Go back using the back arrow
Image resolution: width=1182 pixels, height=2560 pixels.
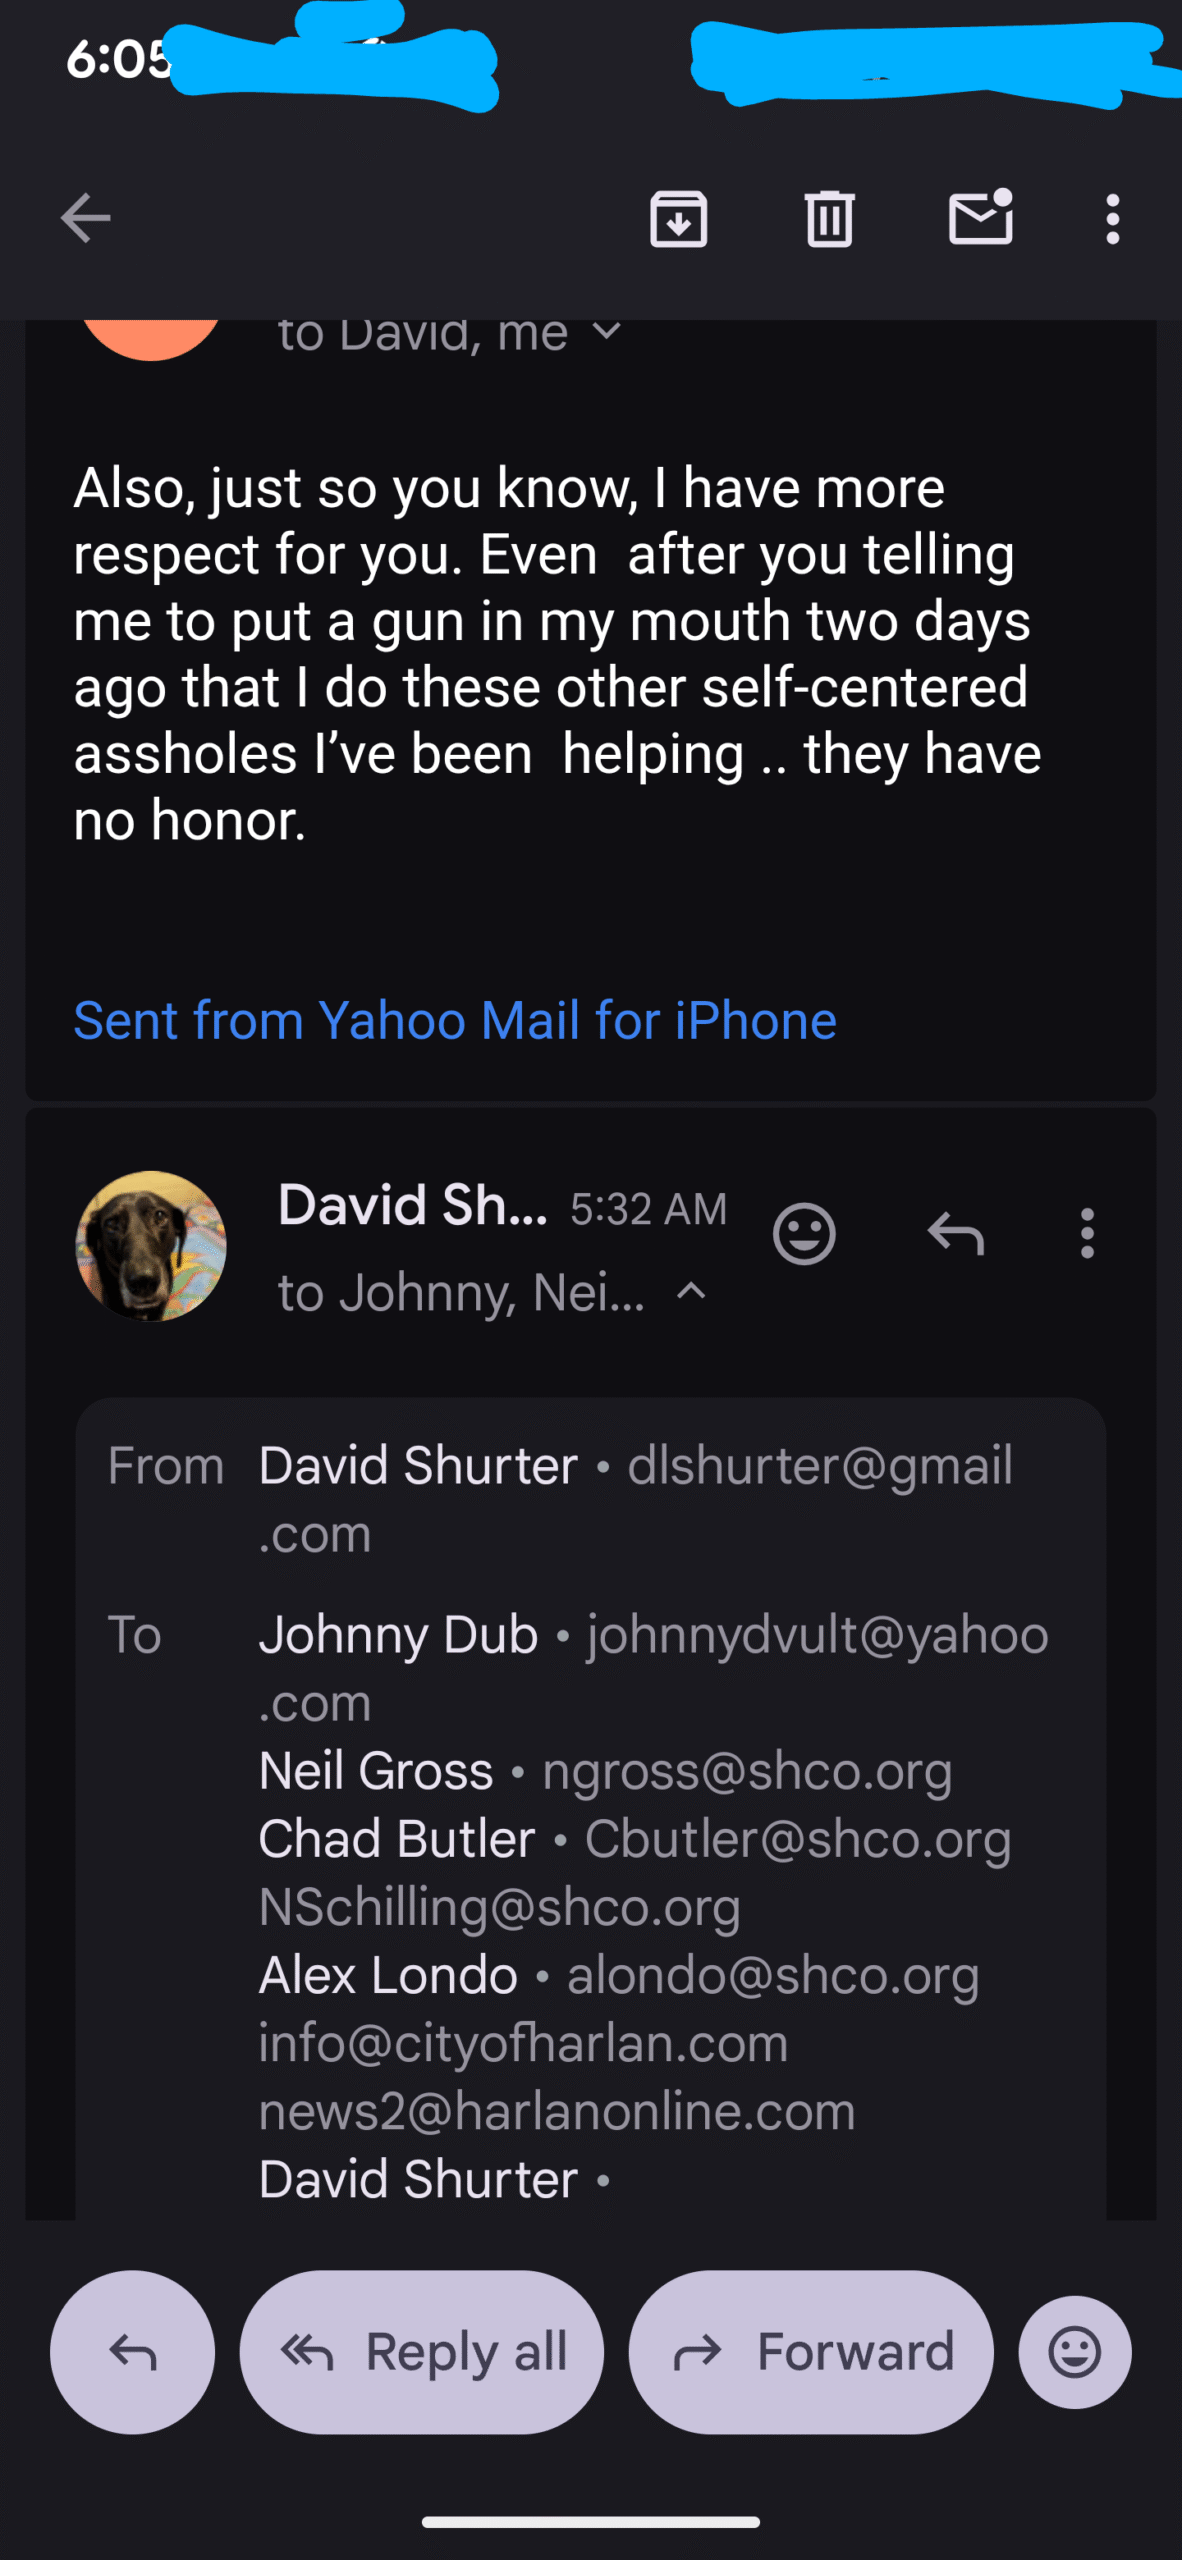[x=85, y=218]
